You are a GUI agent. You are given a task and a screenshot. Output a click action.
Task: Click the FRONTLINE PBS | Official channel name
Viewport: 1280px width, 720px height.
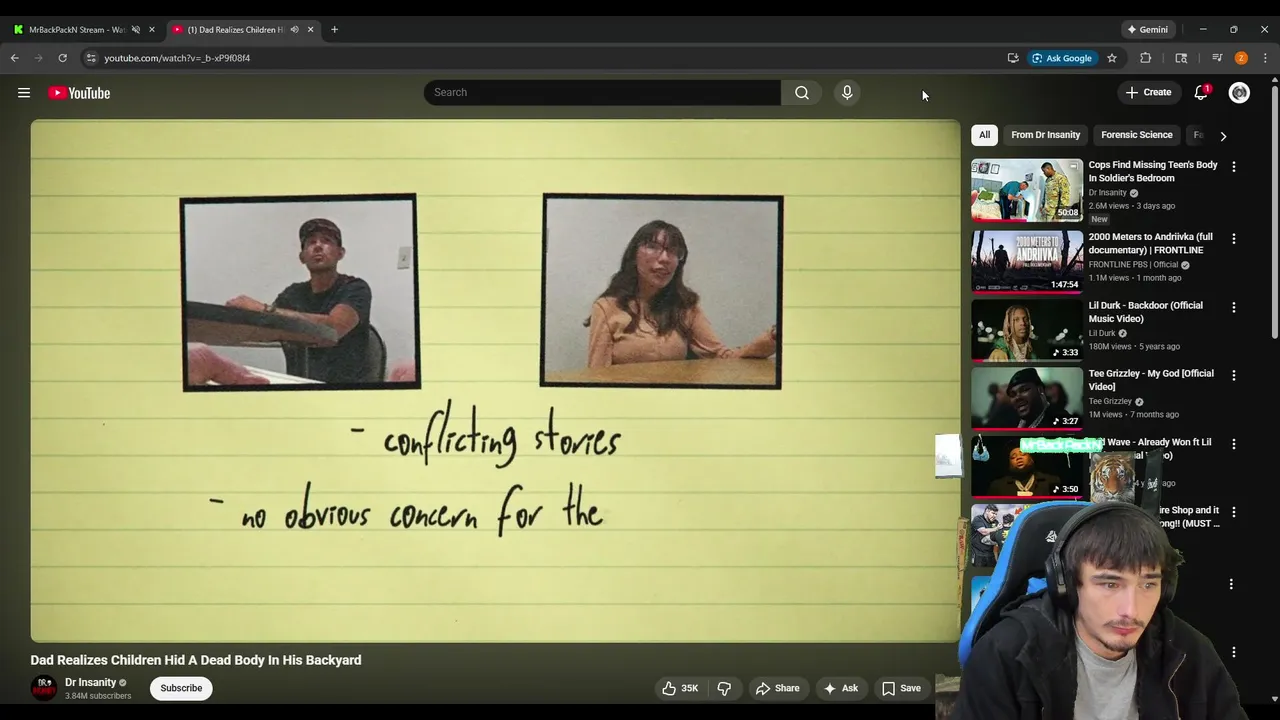[x=1133, y=265]
